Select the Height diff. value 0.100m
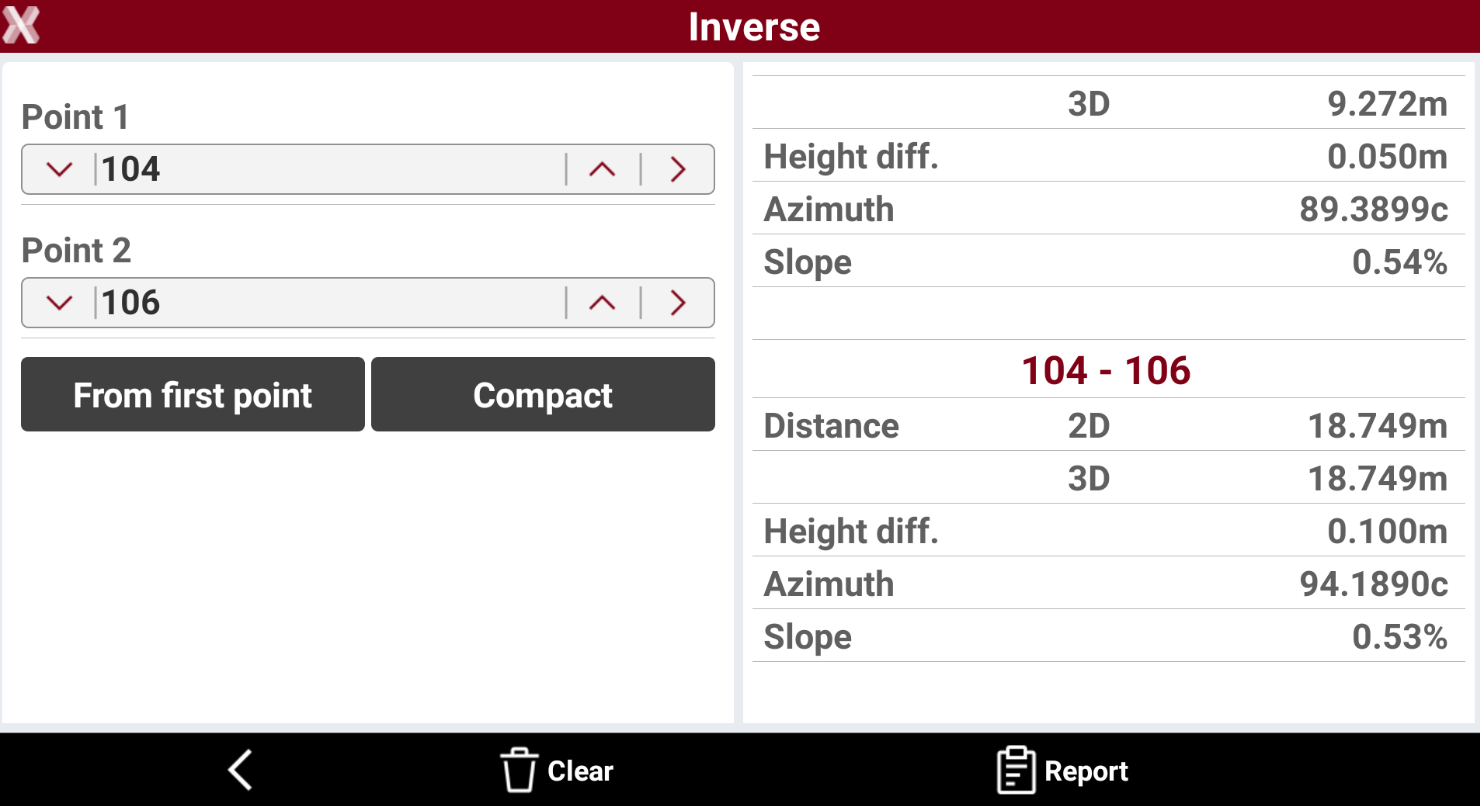Viewport: 1480px width, 806px height. 1387,531
